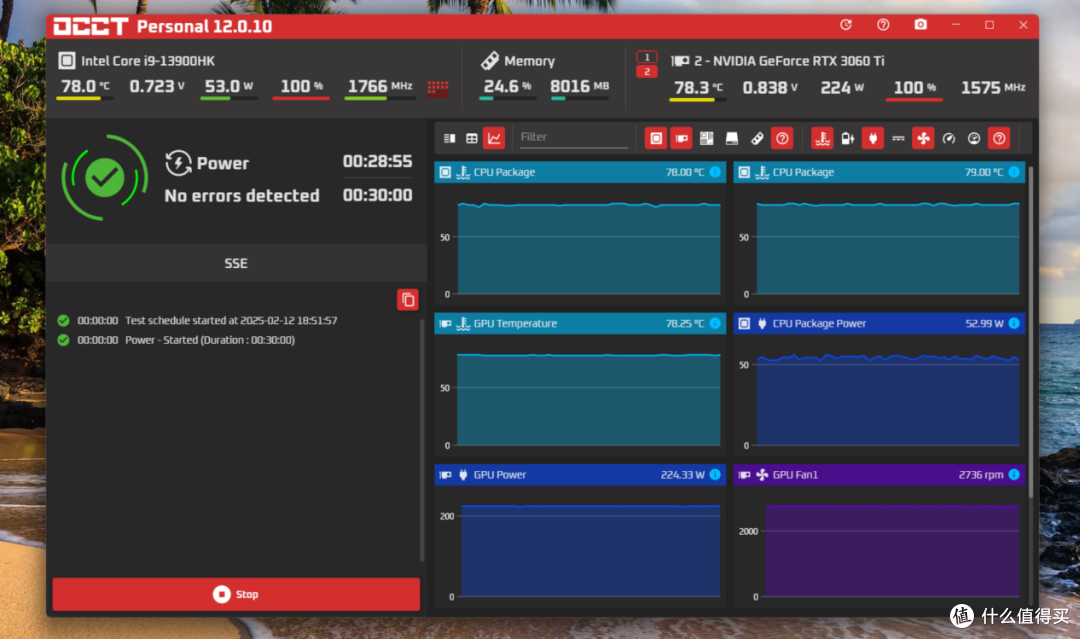Toggle the voltage battery sensor filter
The height and width of the screenshot is (639, 1080).
848,138
